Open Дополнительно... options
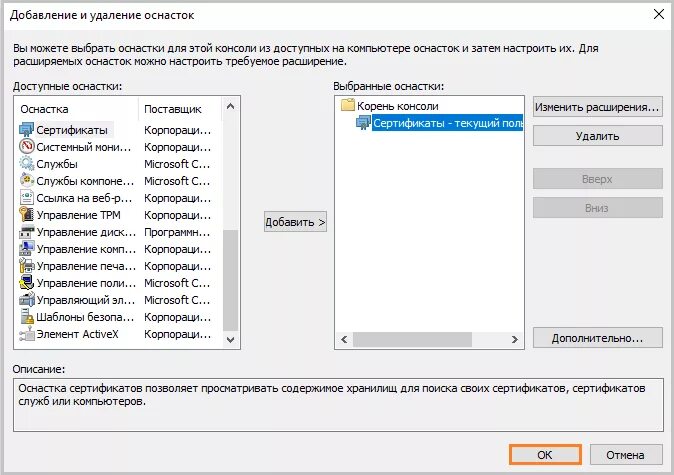The width and height of the screenshot is (674, 475). (x=597, y=338)
